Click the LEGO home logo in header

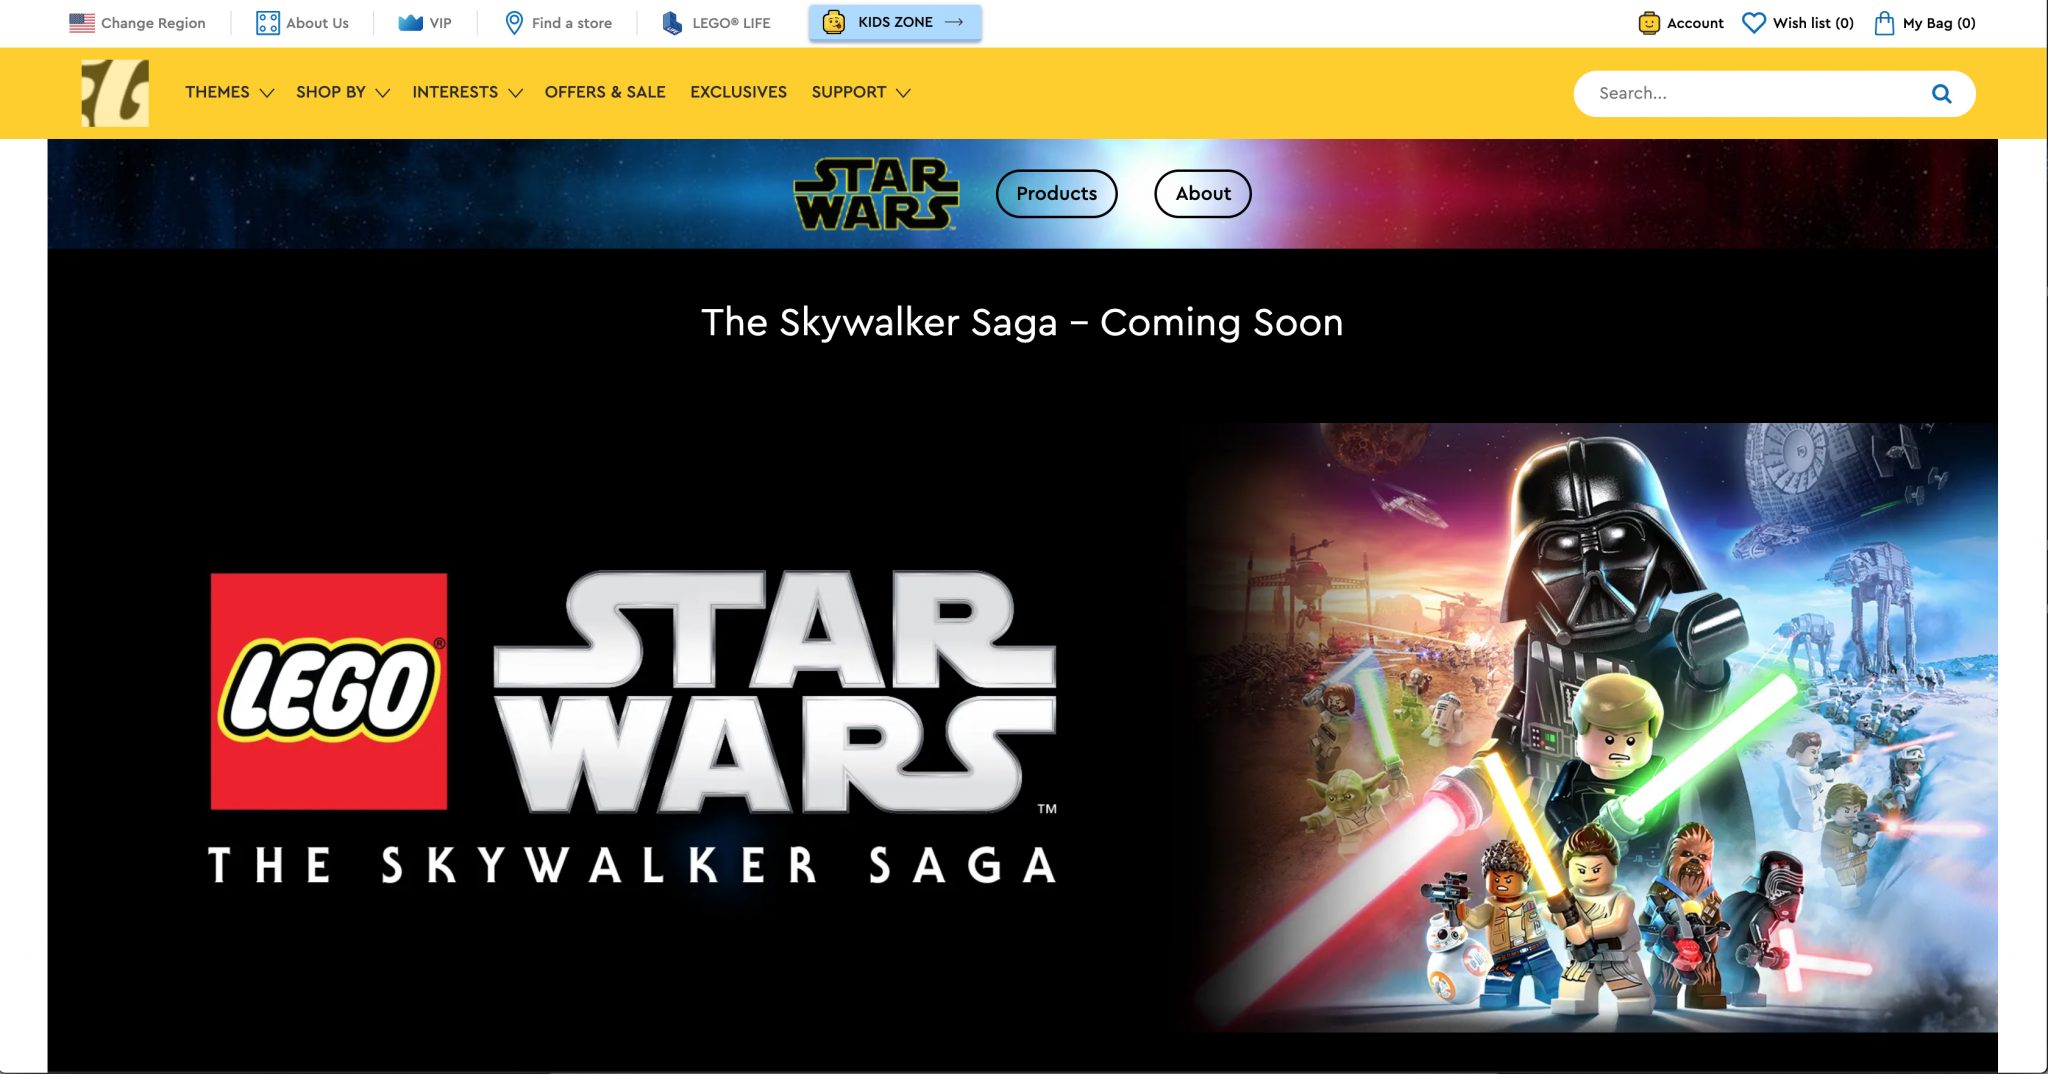pyautogui.click(x=115, y=93)
